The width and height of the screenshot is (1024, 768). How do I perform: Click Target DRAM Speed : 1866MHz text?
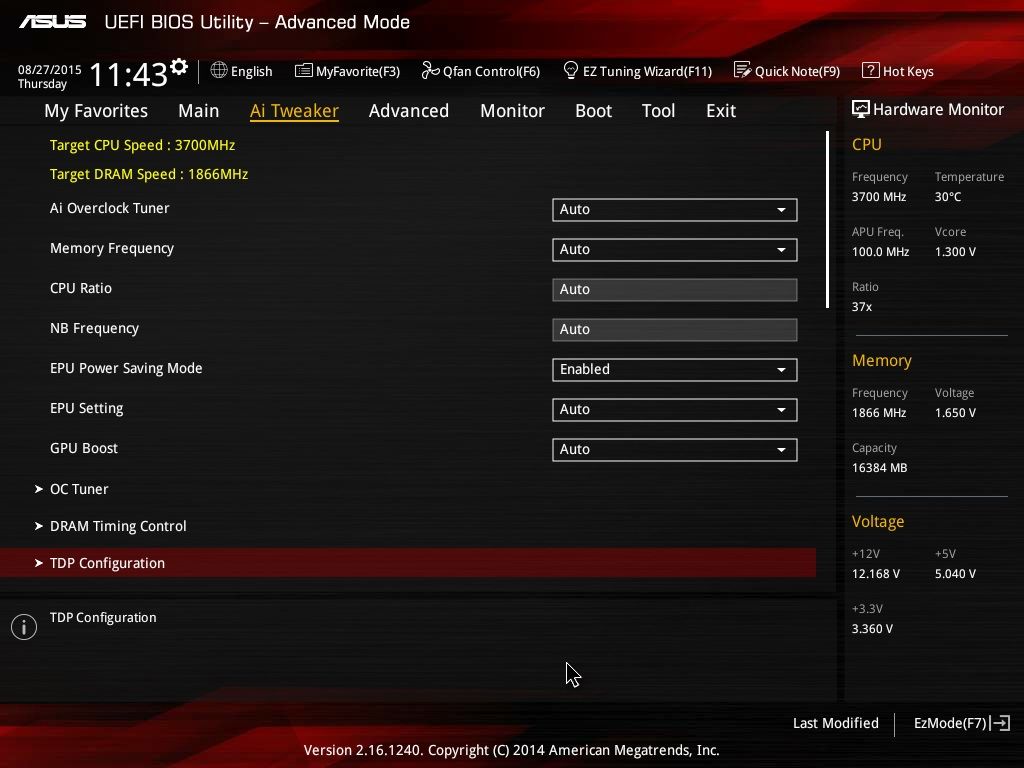point(149,174)
